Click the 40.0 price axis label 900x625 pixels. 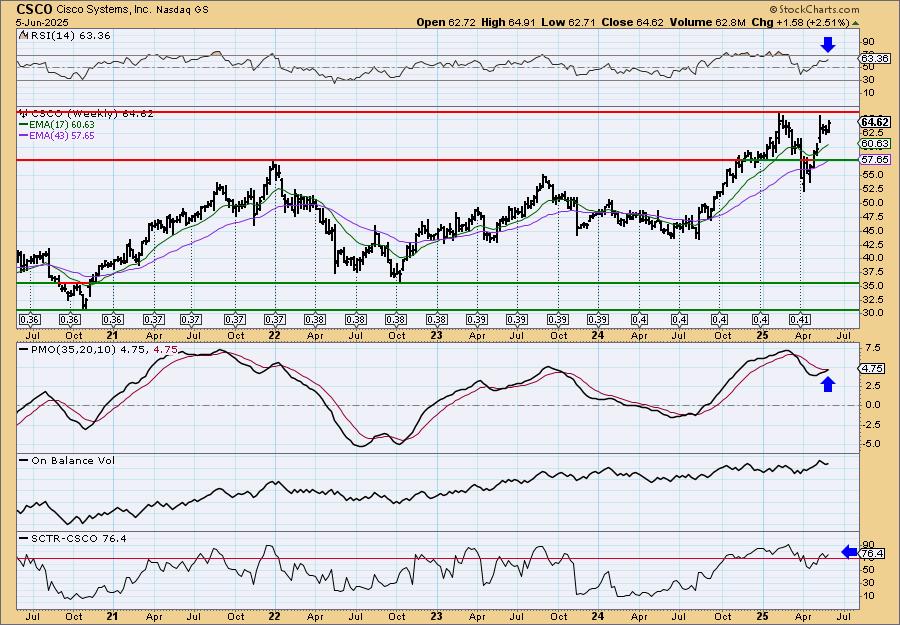(x=871, y=258)
